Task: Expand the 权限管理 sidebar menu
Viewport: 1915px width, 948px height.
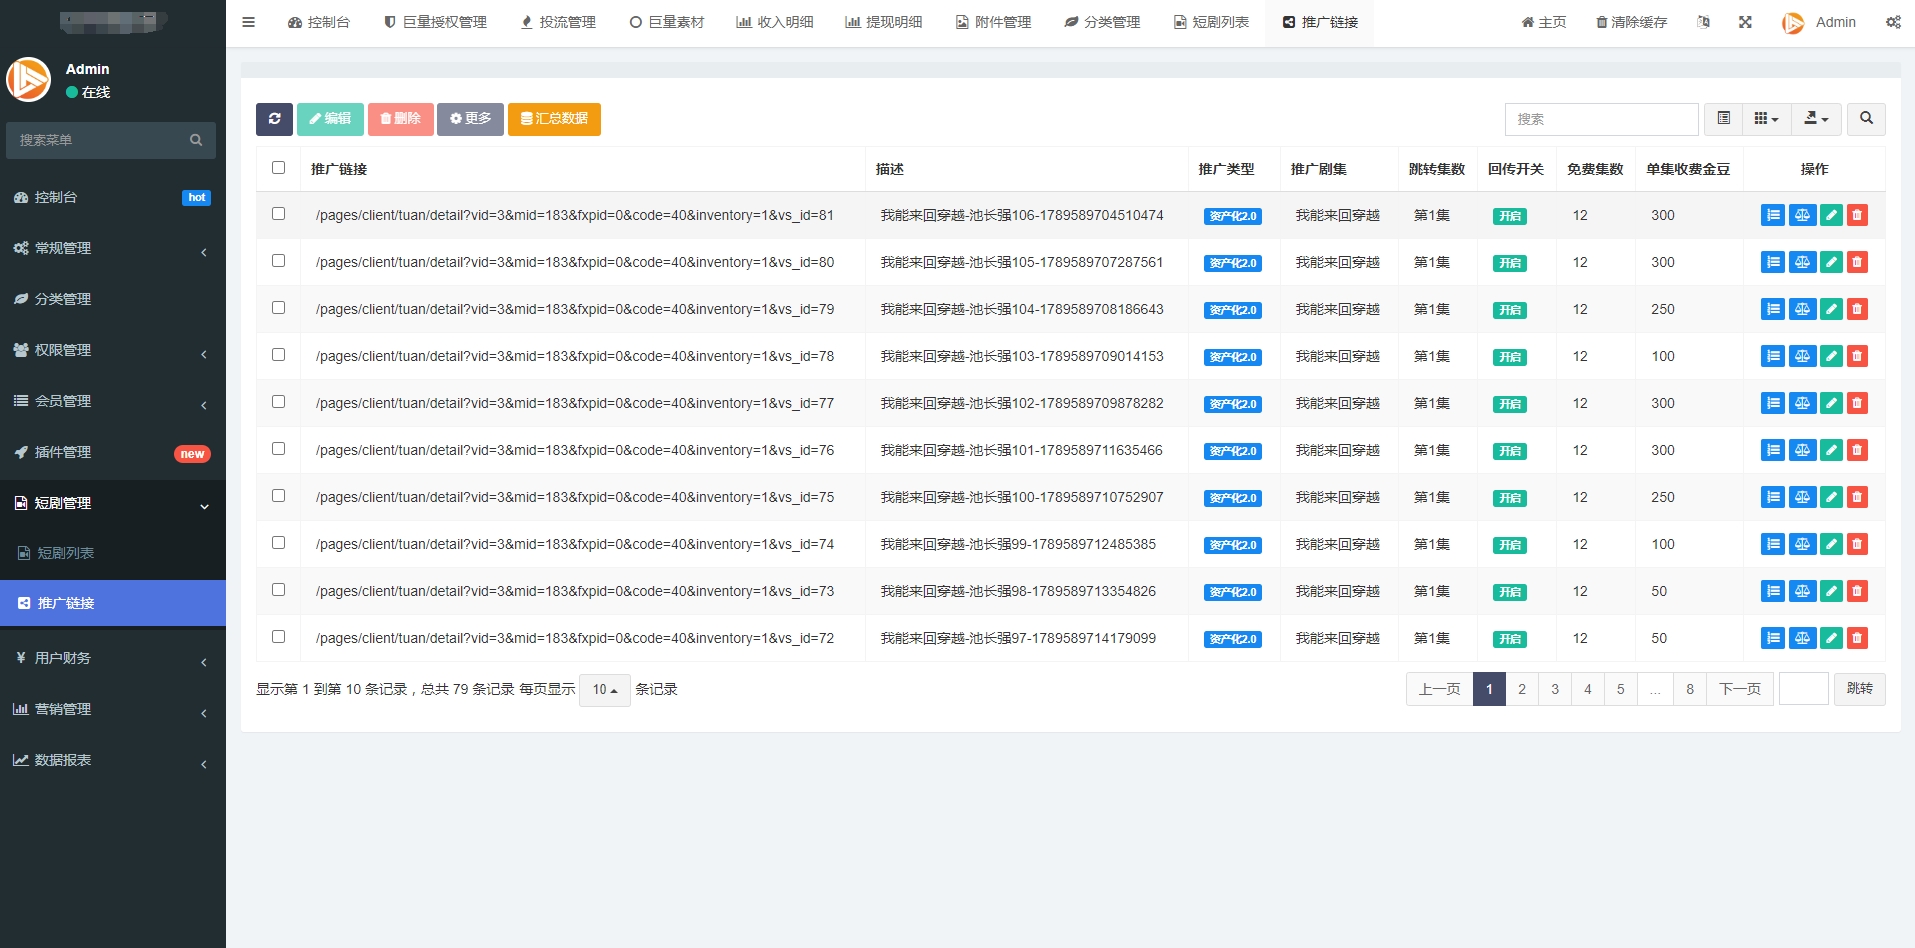Action: click(113, 350)
